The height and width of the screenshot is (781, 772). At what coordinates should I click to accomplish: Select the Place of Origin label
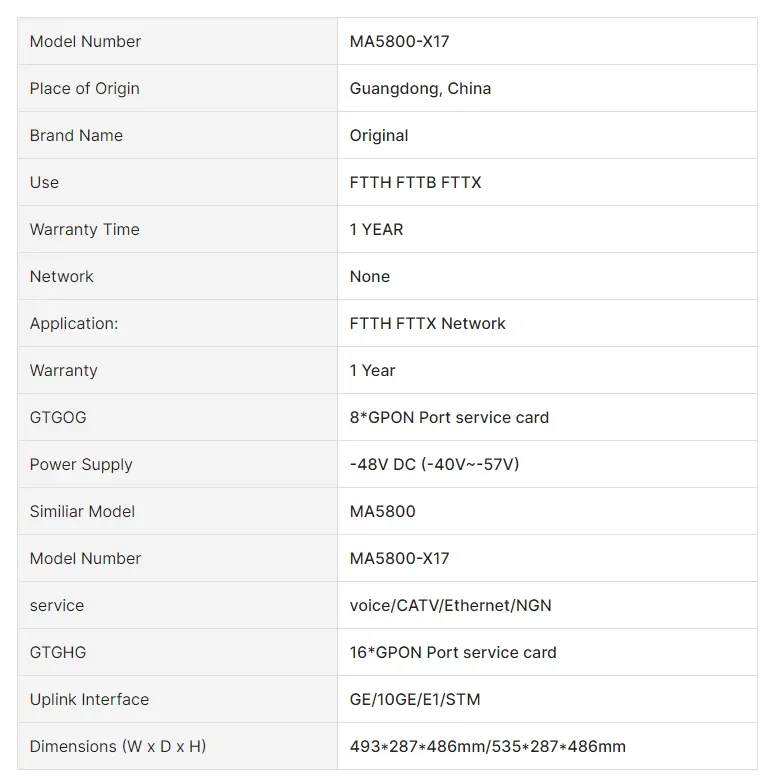coord(85,89)
